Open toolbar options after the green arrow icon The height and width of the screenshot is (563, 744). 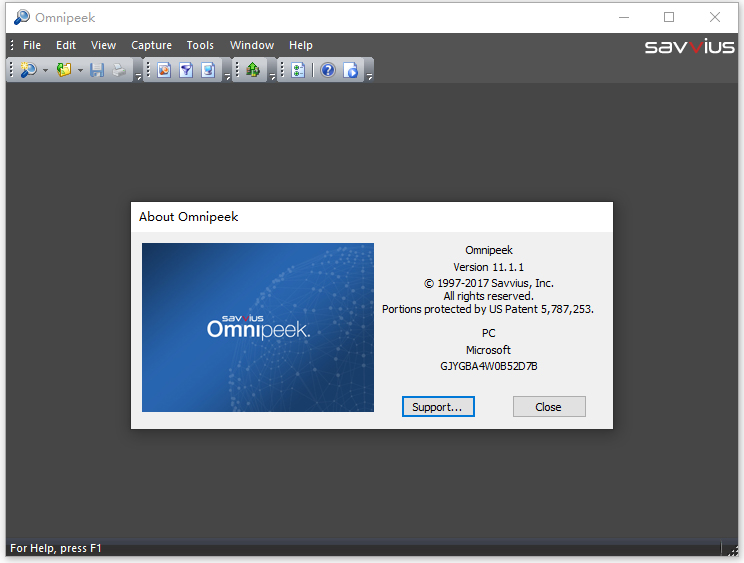point(272,76)
